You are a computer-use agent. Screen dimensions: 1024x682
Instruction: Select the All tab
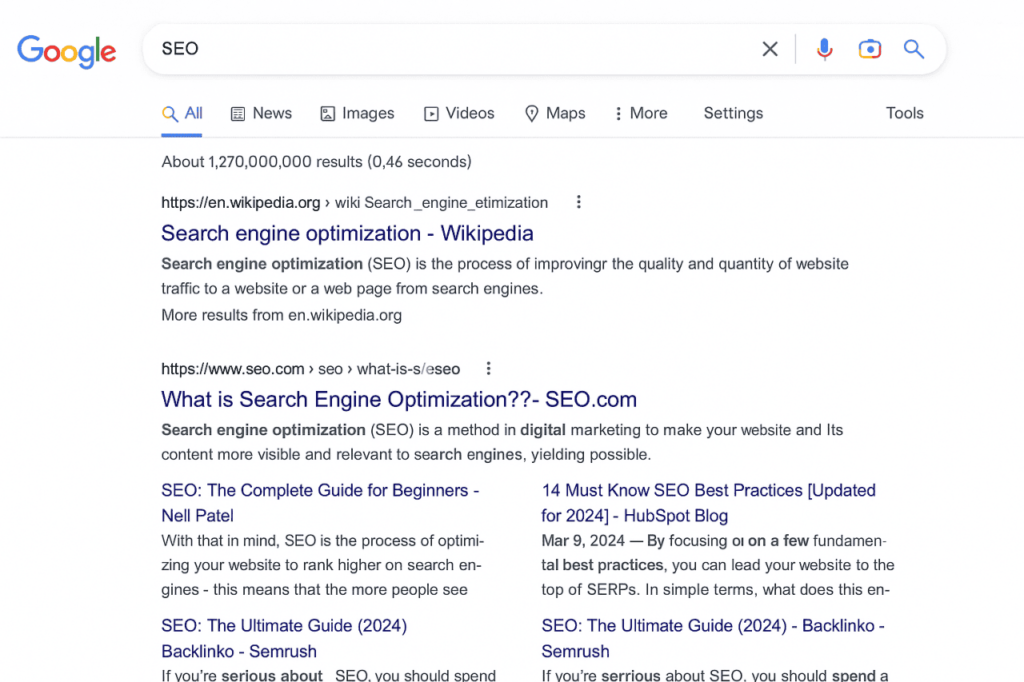click(x=182, y=114)
